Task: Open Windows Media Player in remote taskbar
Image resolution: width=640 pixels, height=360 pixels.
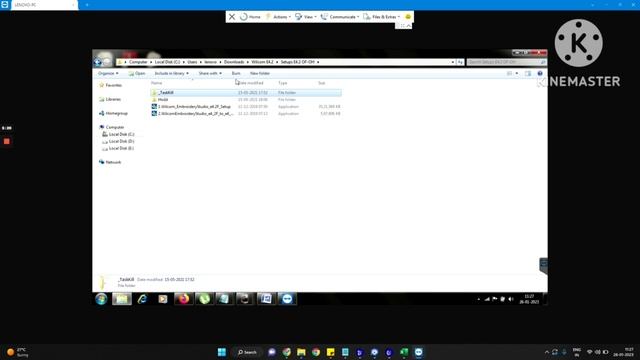Action: pyautogui.click(x=162, y=299)
